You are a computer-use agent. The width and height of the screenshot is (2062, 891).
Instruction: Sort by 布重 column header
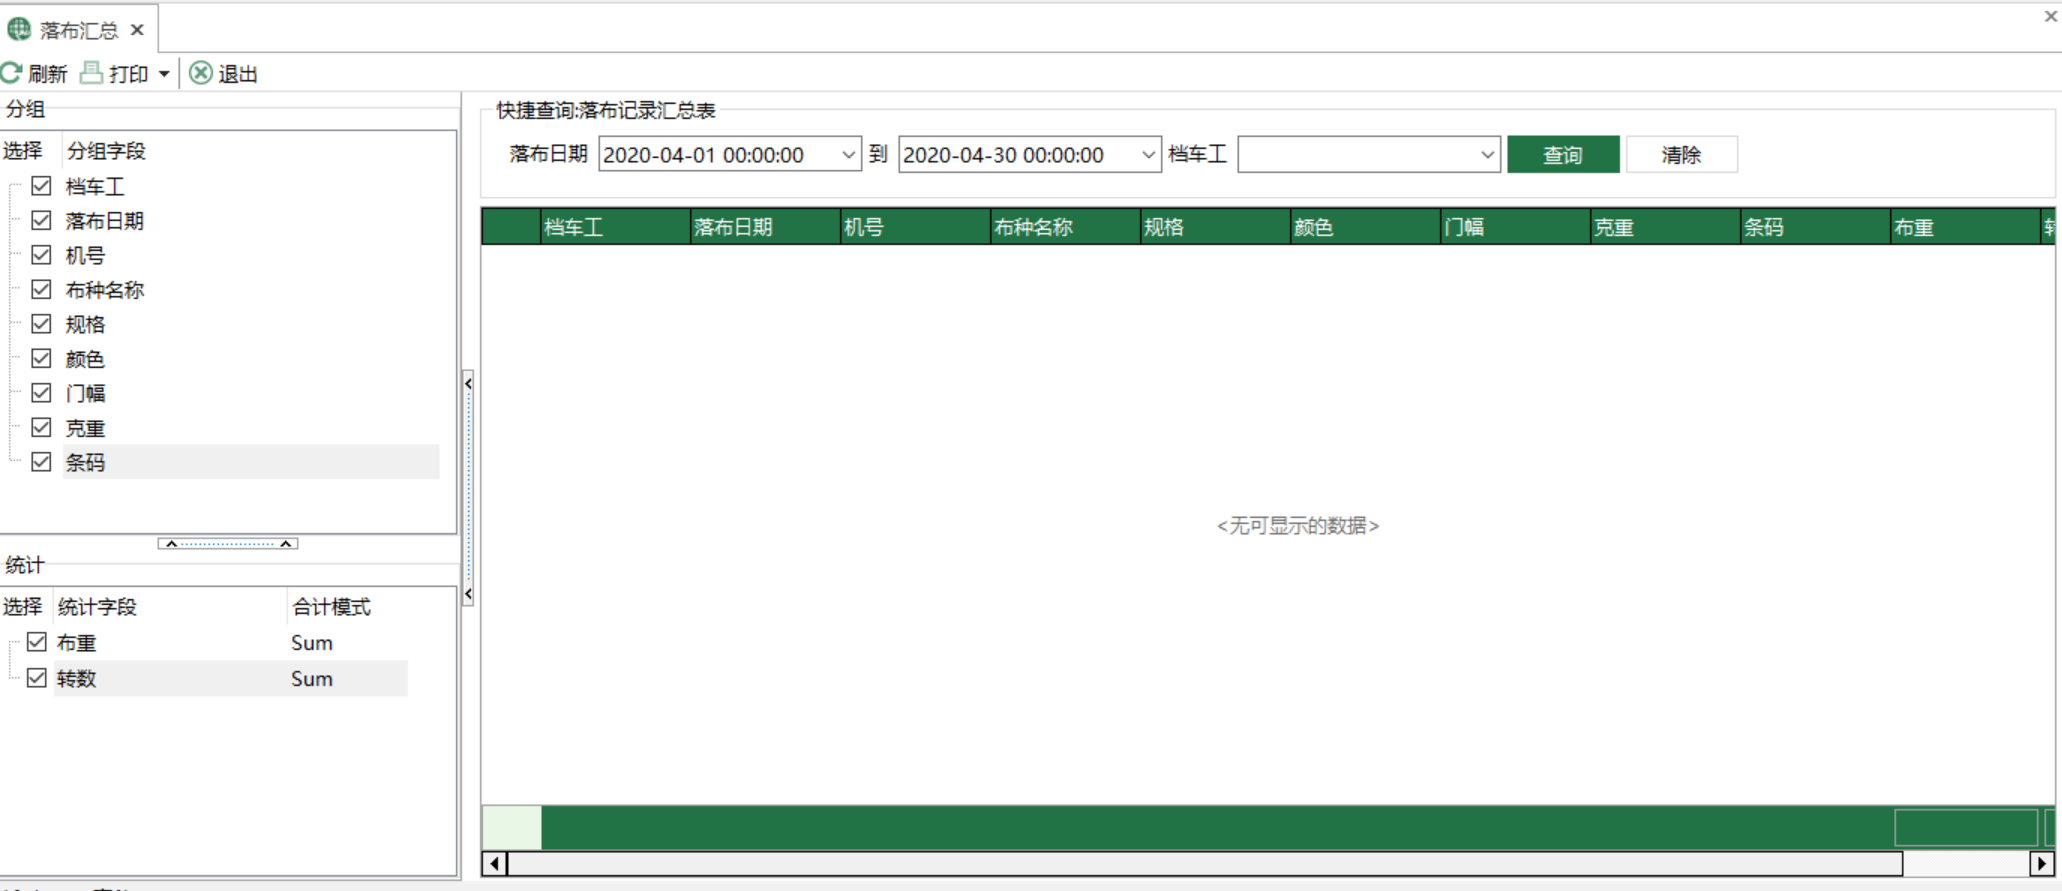click(1966, 227)
